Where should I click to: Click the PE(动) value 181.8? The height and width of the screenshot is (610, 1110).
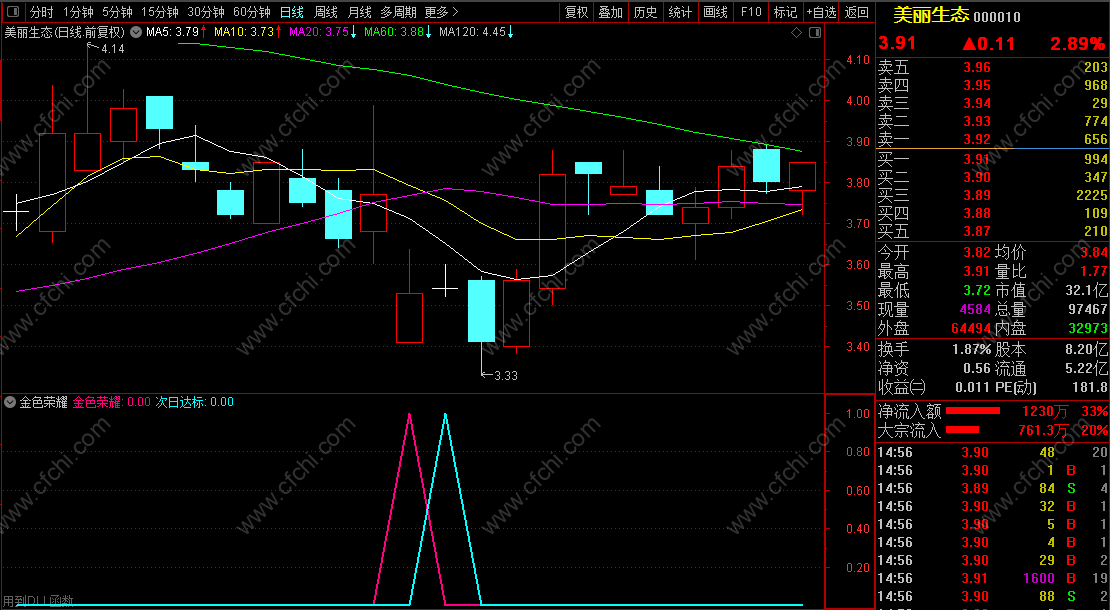coord(1090,388)
